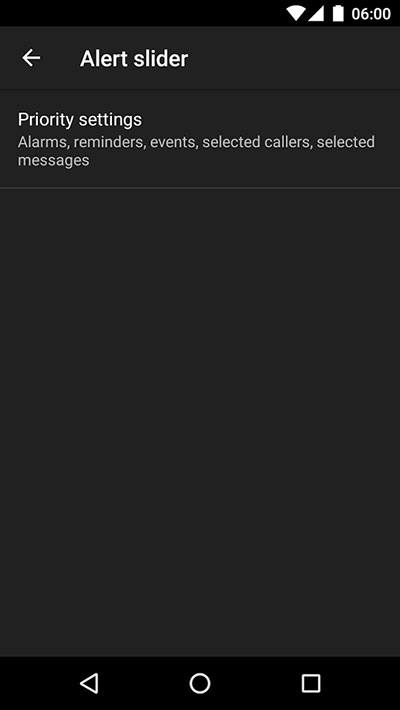The height and width of the screenshot is (710, 400).
Task: Click the divider line under Priority settings
Action: pos(200,187)
